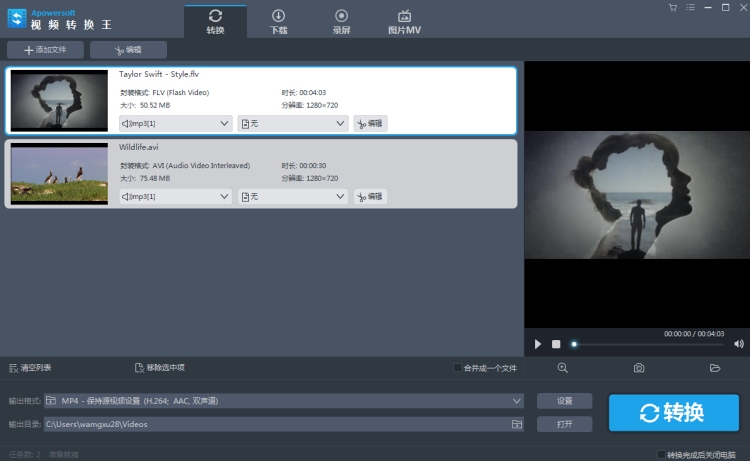Open subtitle dropdown for Taylor Swift file
The height and width of the screenshot is (461, 750).
(293, 123)
